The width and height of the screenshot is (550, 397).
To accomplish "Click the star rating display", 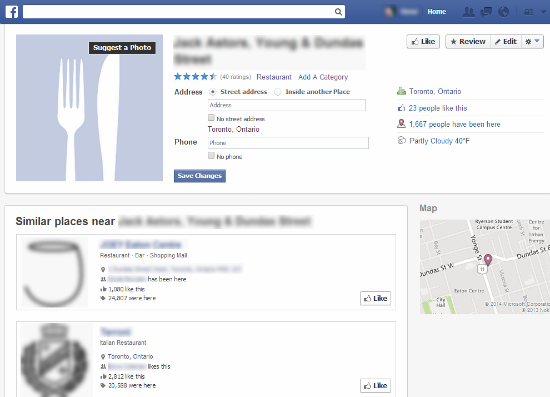I will click(x=195, y=76).
